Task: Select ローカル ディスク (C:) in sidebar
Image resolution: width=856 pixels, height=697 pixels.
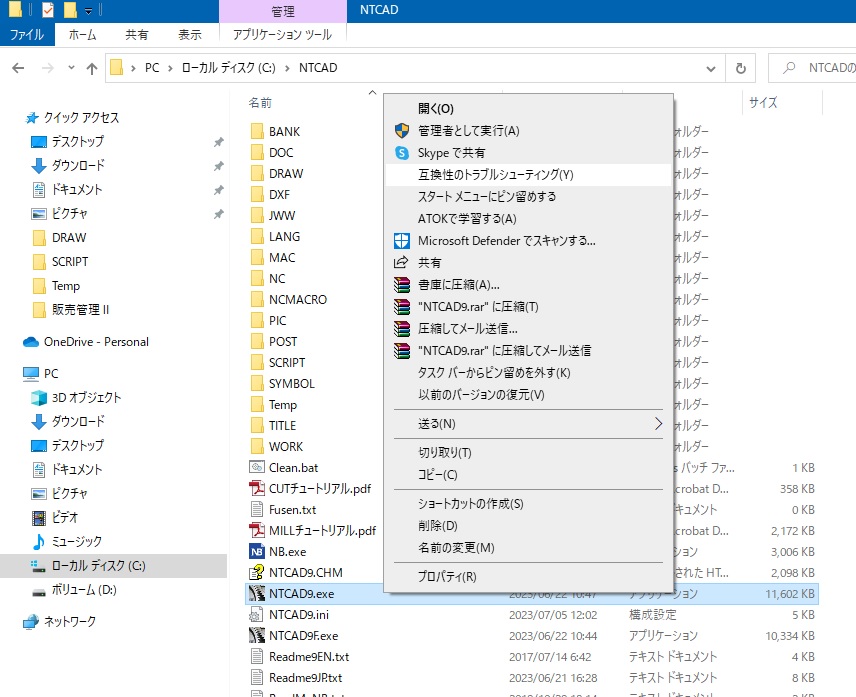Action: tap(98, 565)
